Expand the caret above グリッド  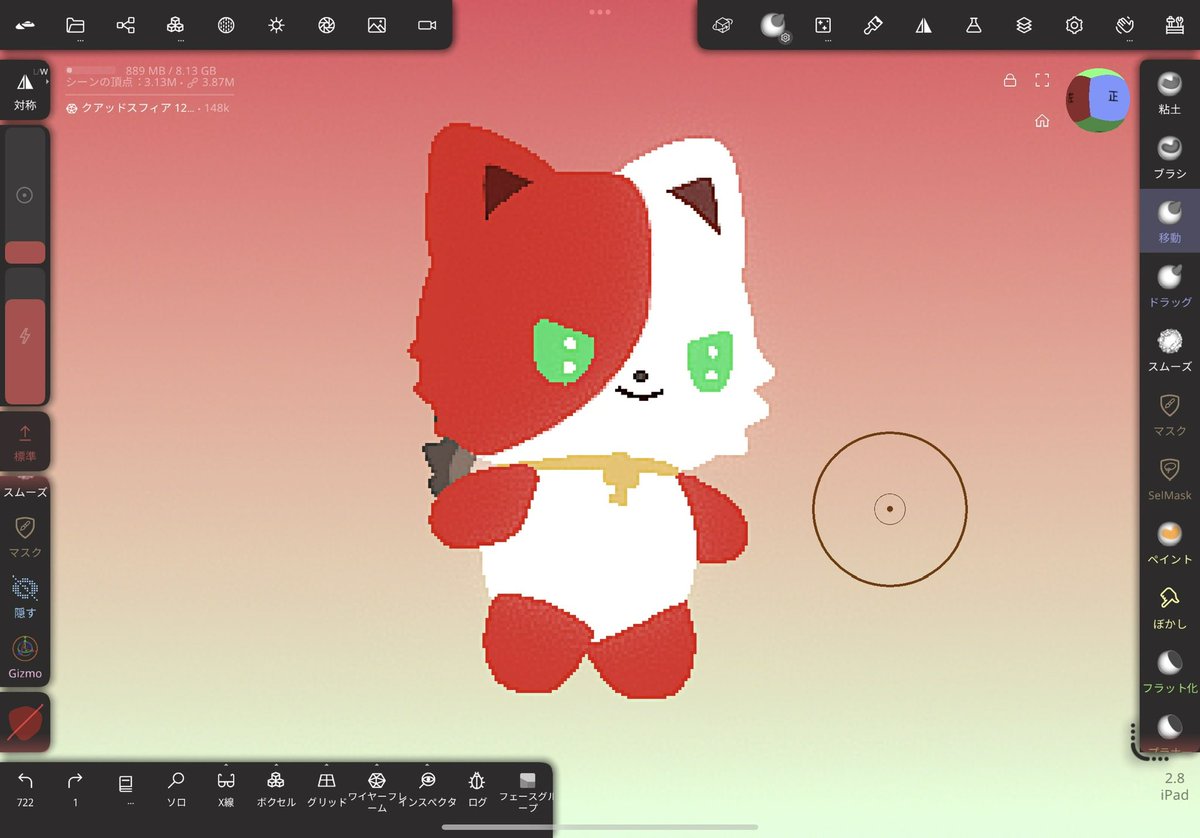326,766
